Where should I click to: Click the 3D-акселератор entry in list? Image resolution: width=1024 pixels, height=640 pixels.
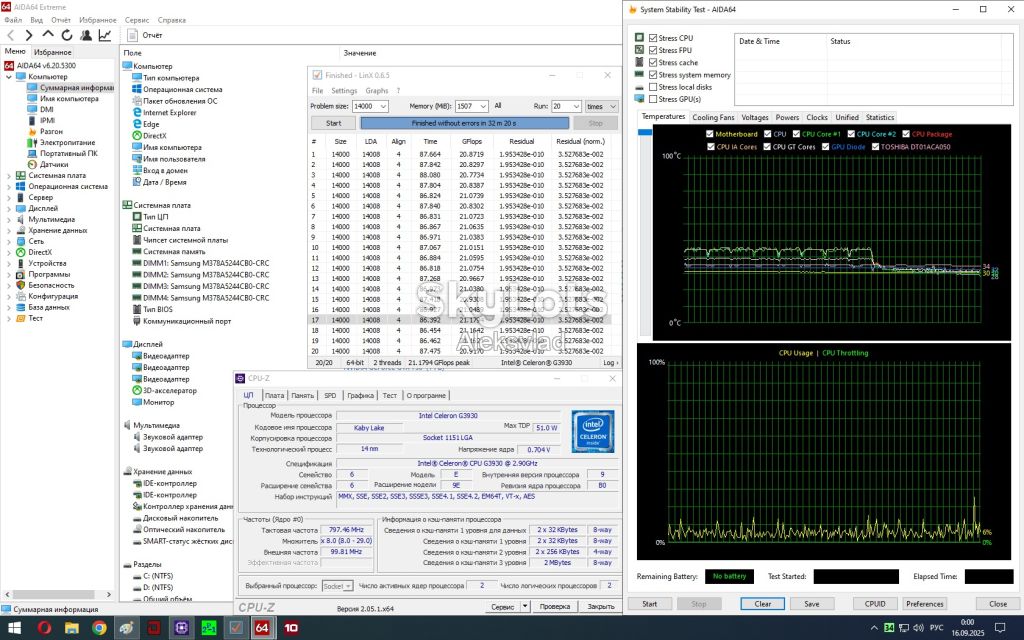(165, 391)
